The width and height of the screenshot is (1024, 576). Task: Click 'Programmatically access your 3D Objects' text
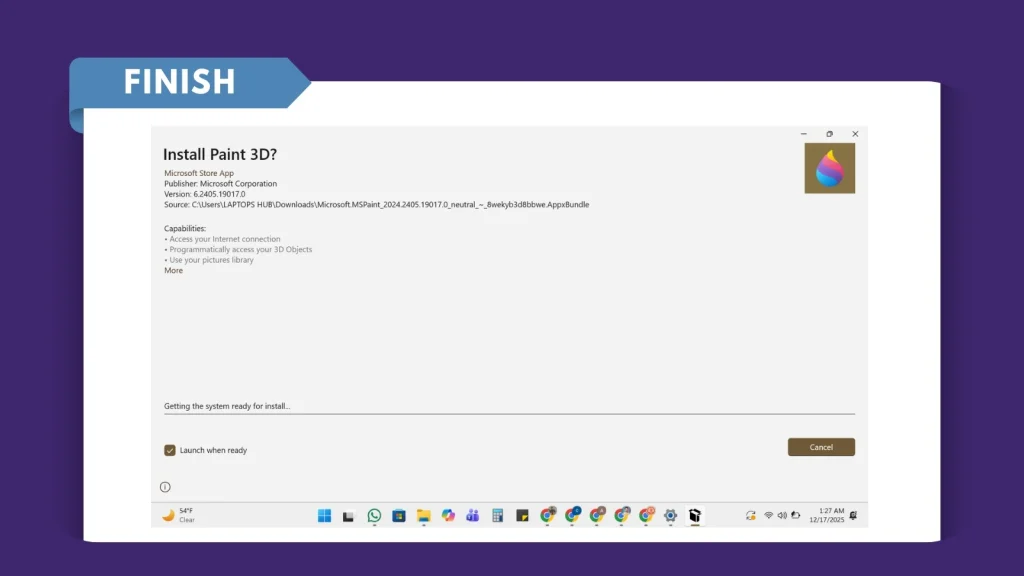(x=240, y=249)
